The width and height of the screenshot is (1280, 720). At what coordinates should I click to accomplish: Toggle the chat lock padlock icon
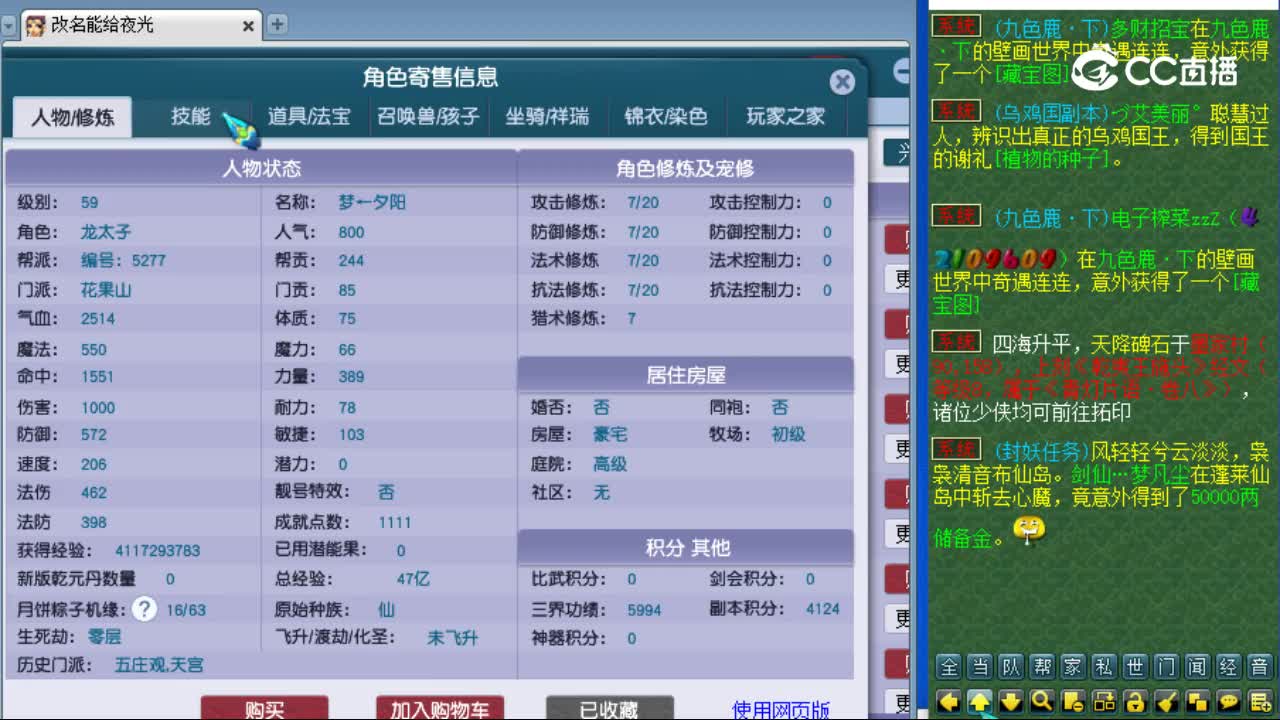[x=1135, y=701]
